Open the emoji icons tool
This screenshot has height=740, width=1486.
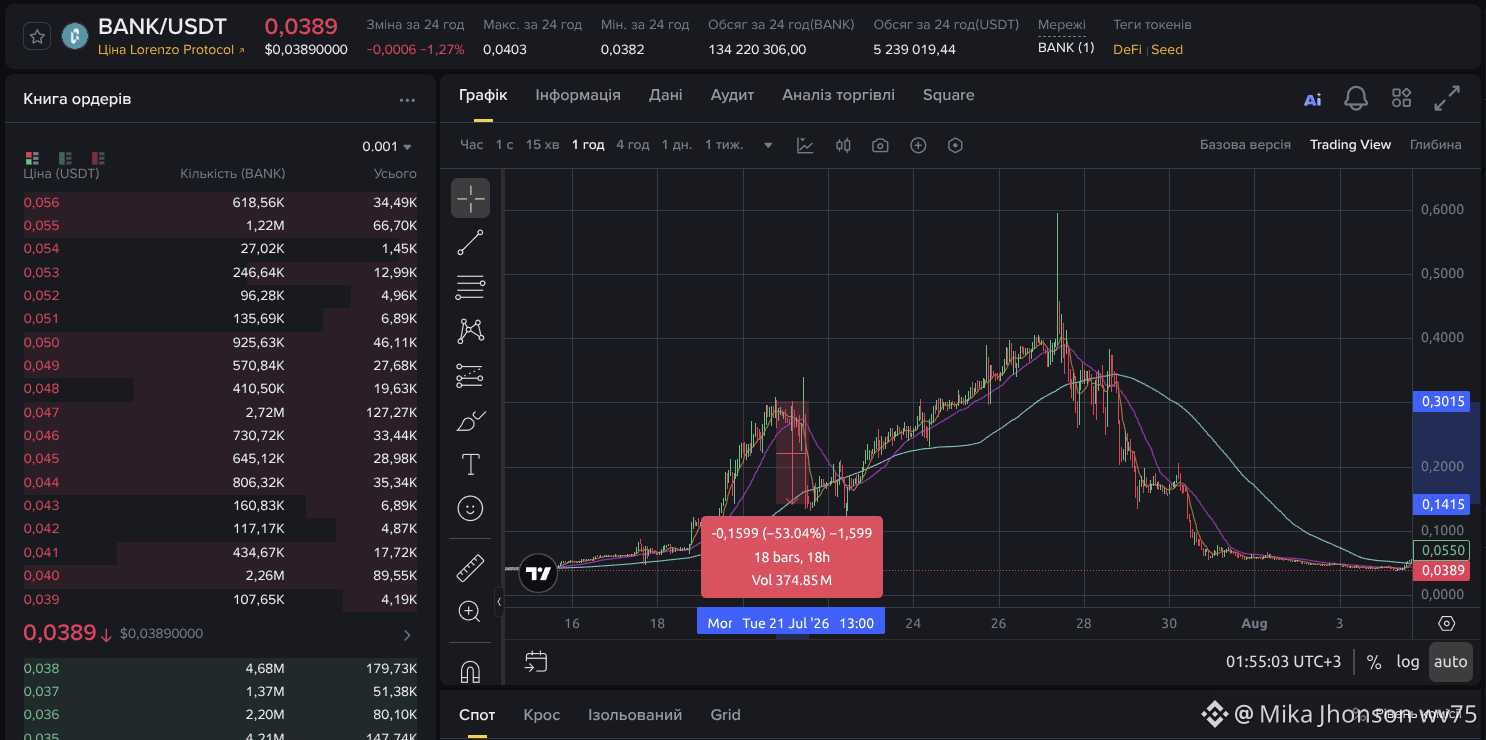(x=470, y=508)
